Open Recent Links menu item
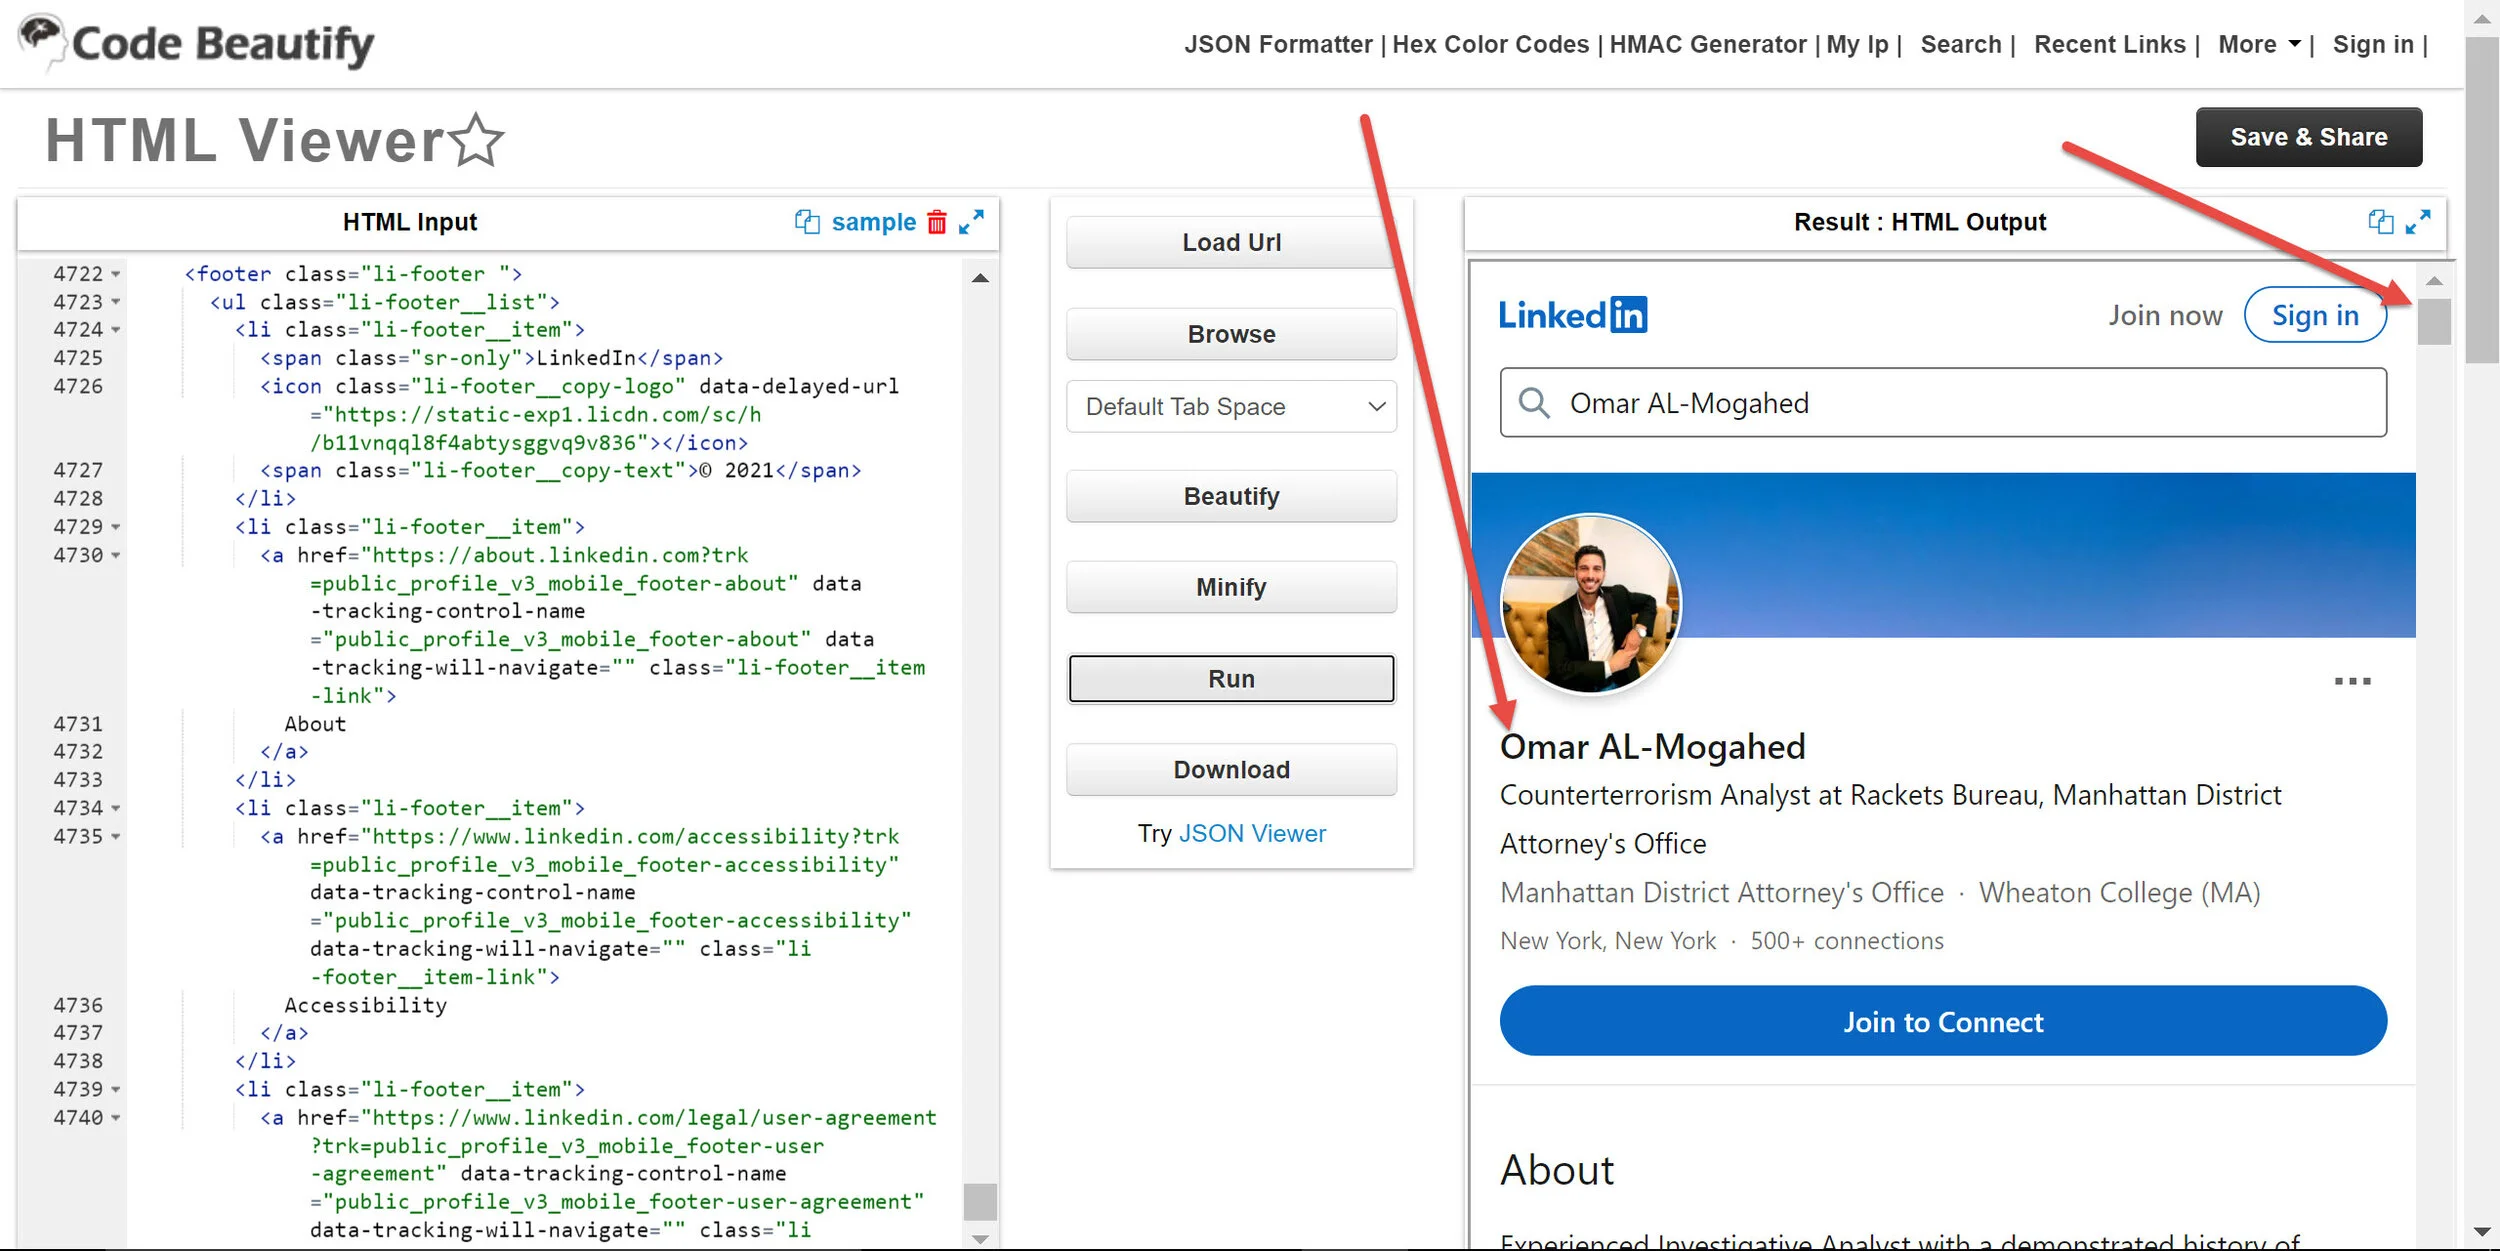2500x1251 pixels. tap(2110, 44)
